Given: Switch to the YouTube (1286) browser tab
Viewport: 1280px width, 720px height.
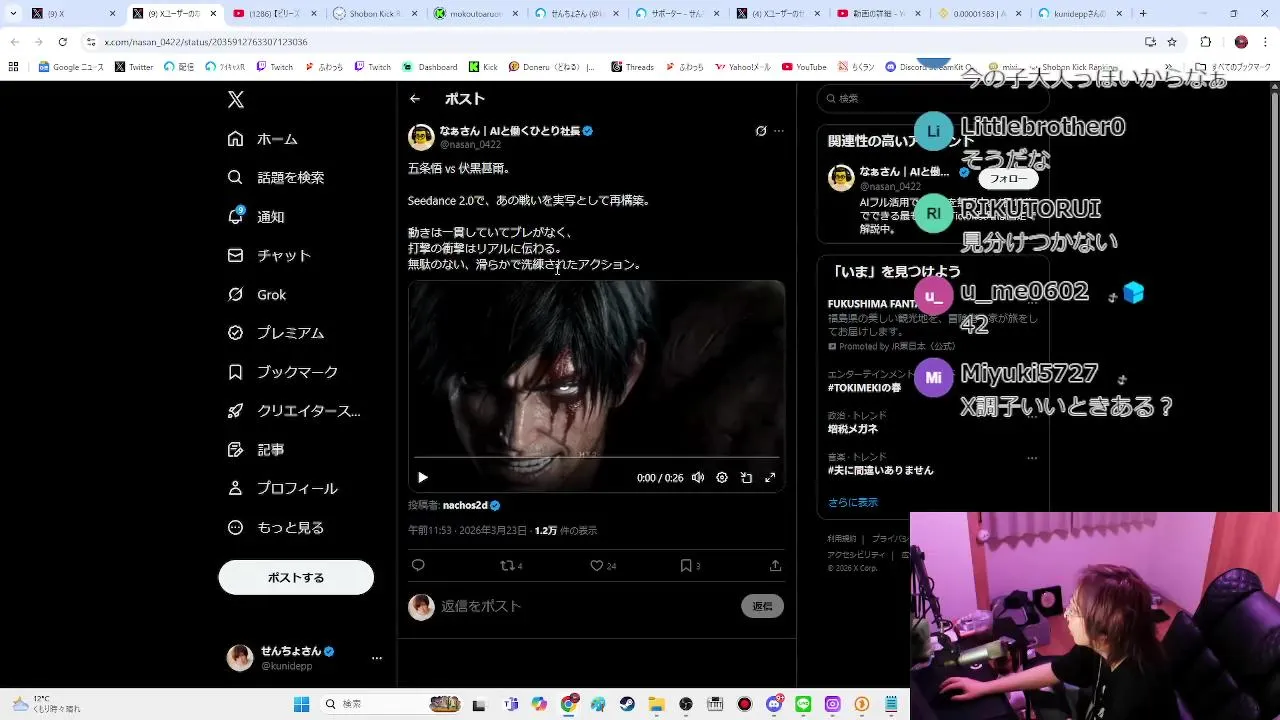Looking at the screenshot, I should 273,13.
